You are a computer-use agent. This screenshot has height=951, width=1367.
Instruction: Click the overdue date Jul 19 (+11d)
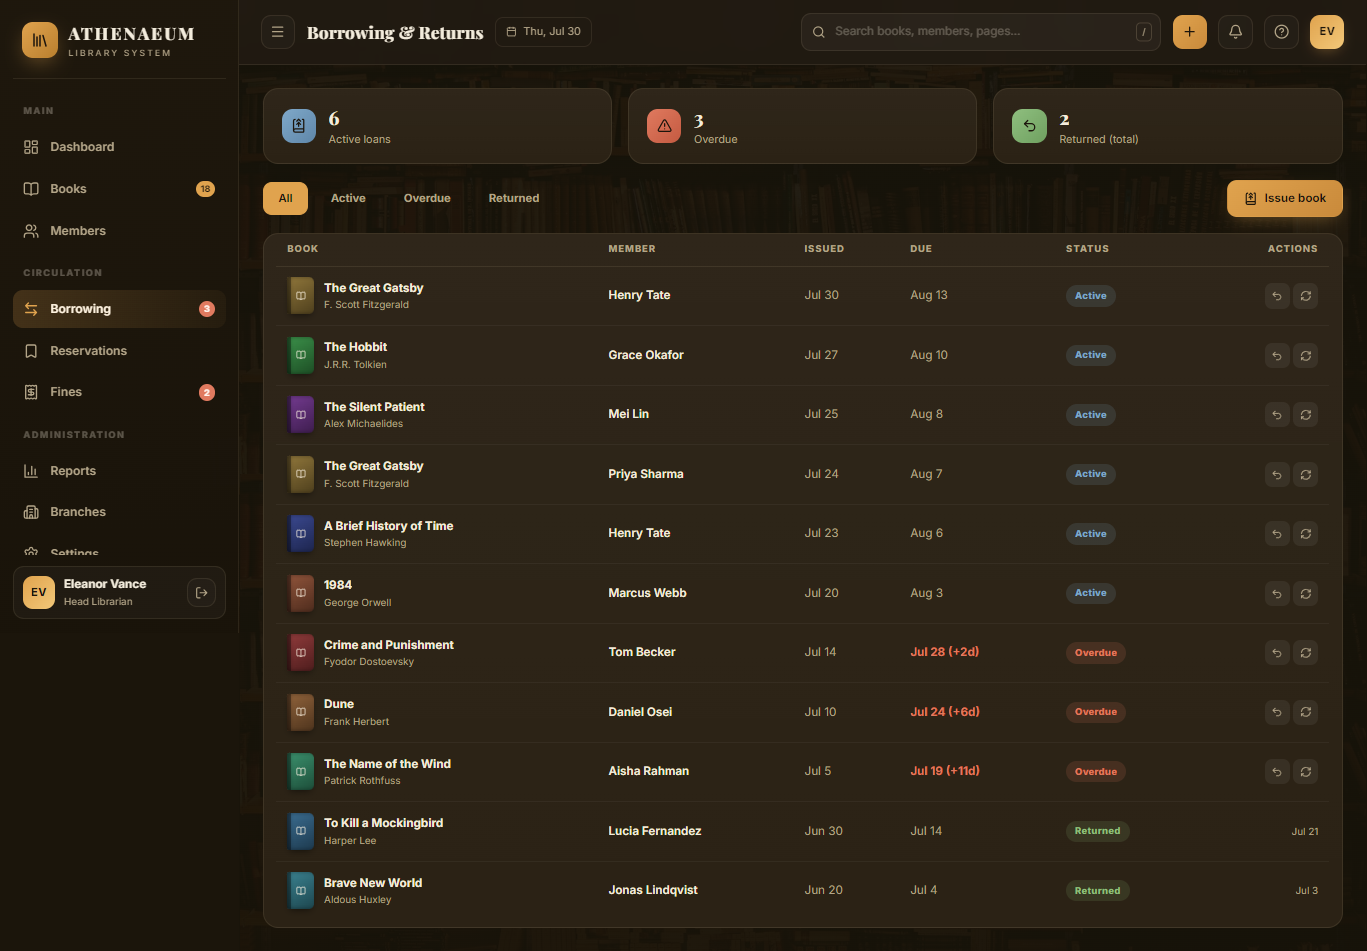pyautogui.click(x=945, y=771)
